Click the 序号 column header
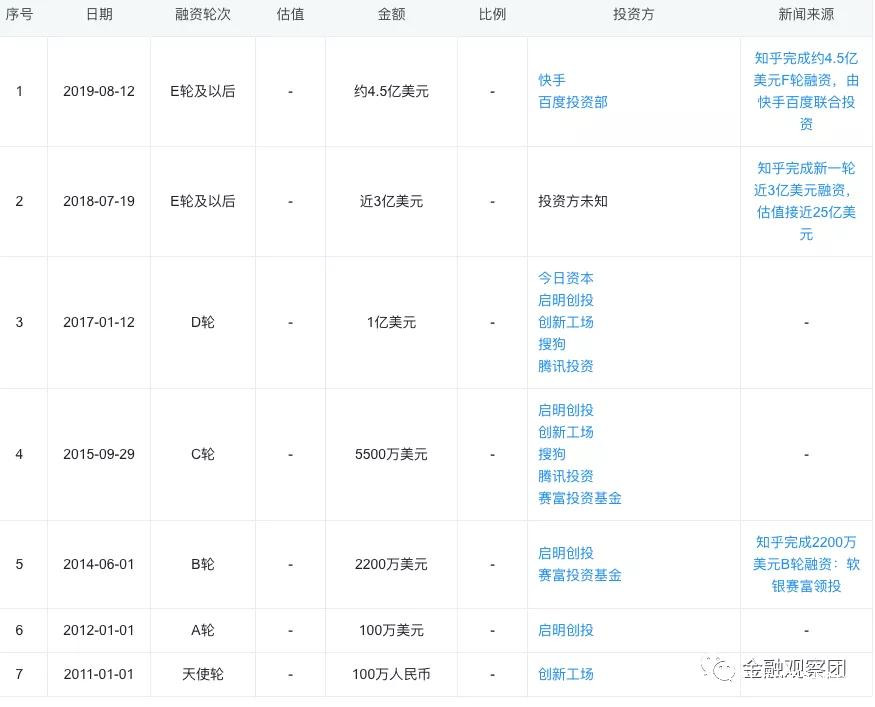Screen dimensions: 875x707 click(x=19, y=14)
